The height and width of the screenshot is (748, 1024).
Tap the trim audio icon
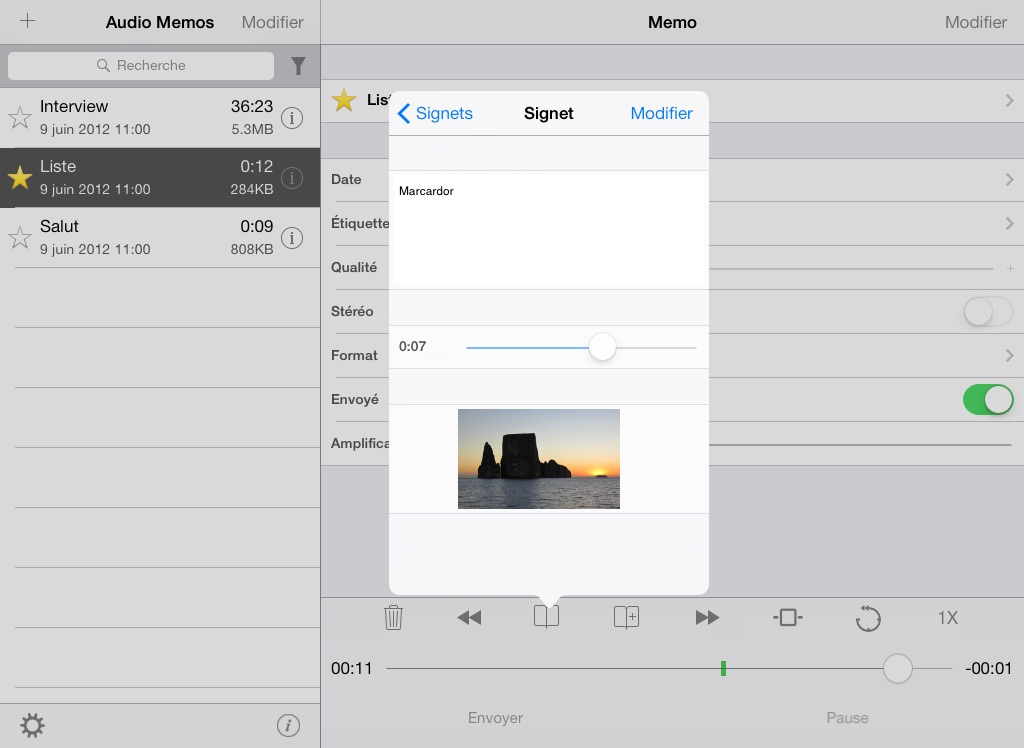pos(787,618)
